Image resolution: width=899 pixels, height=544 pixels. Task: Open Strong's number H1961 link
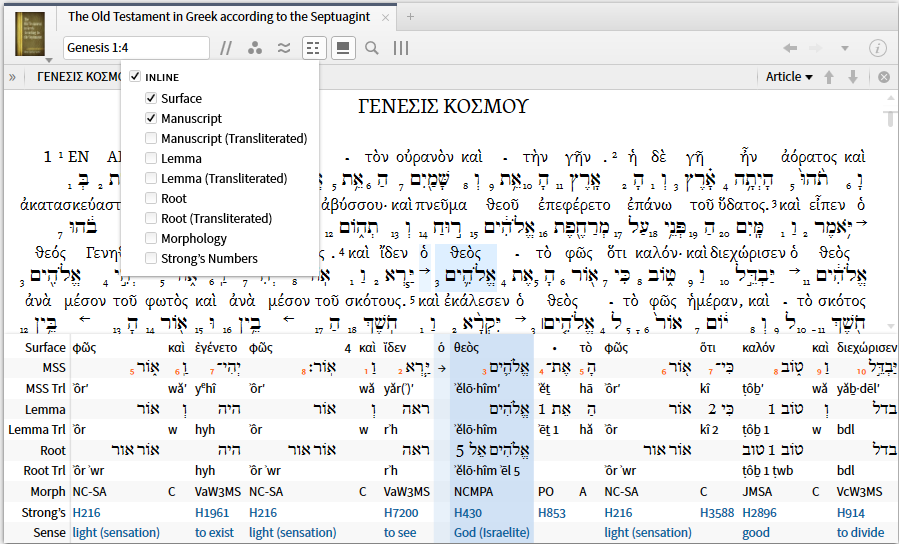[x=212, y=512]
